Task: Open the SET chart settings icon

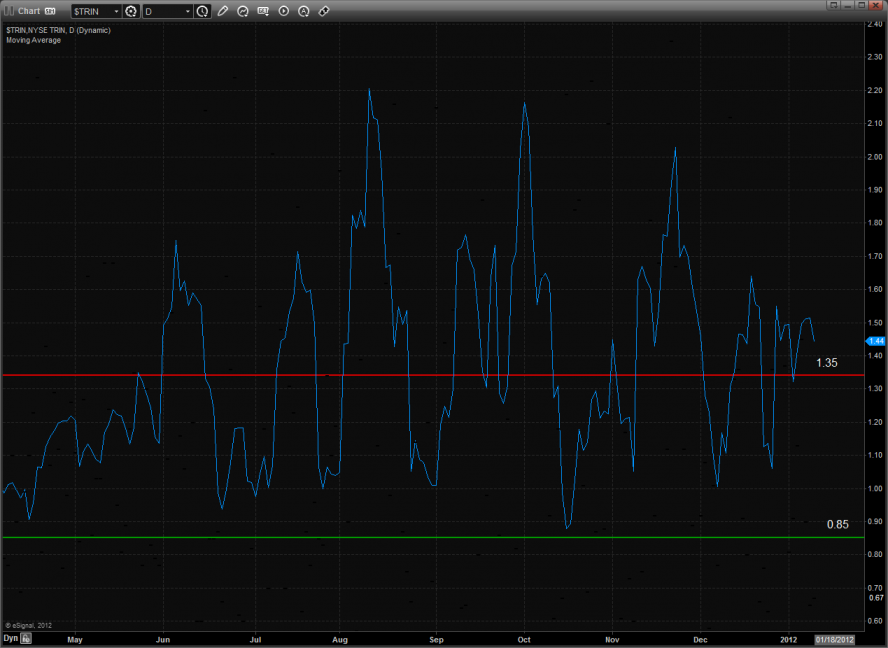Action: click(x=263, y=11)
